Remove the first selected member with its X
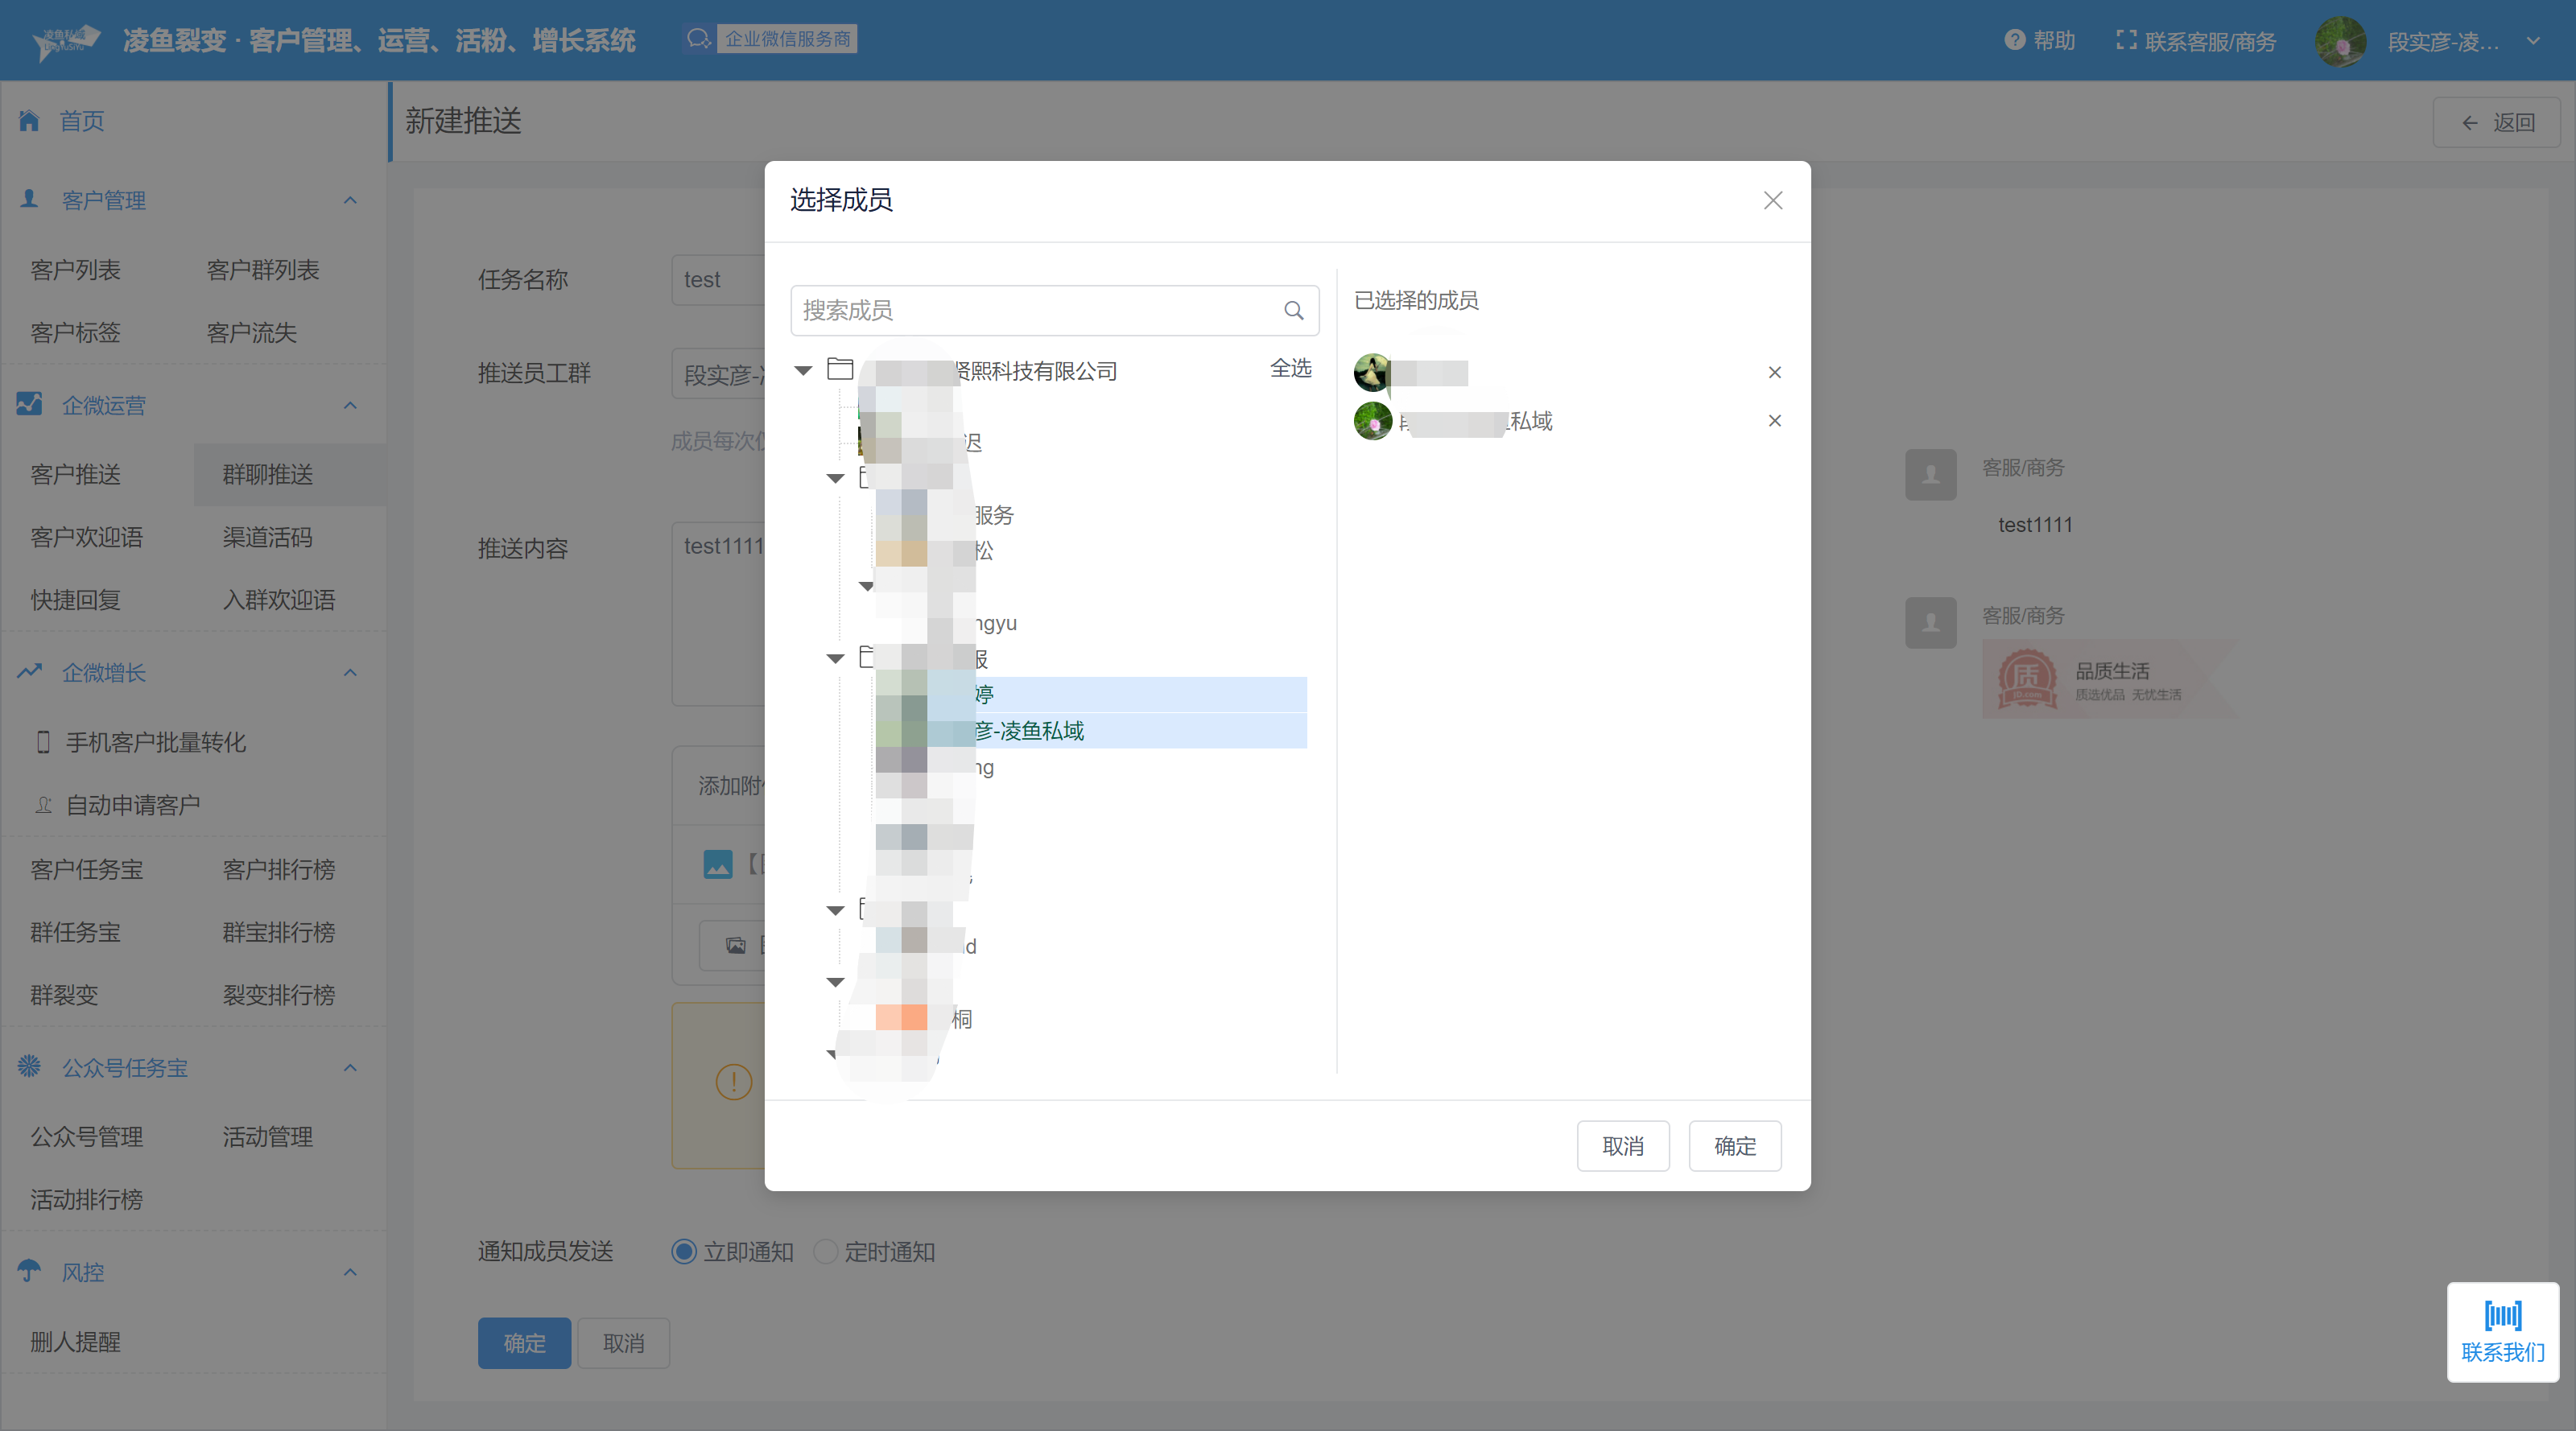The width and height of the screenshot is (2576, 1431). pos(1774,372)
